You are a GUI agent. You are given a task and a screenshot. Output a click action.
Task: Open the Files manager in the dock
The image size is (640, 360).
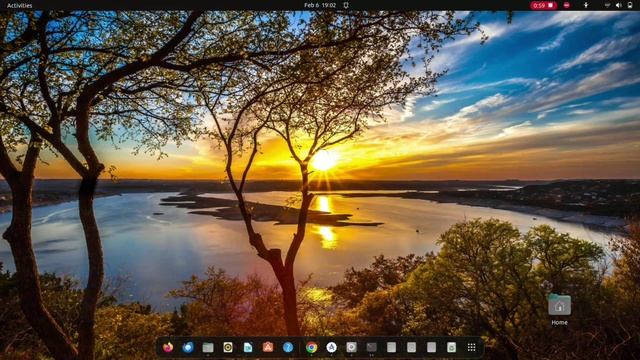[208, 347]
